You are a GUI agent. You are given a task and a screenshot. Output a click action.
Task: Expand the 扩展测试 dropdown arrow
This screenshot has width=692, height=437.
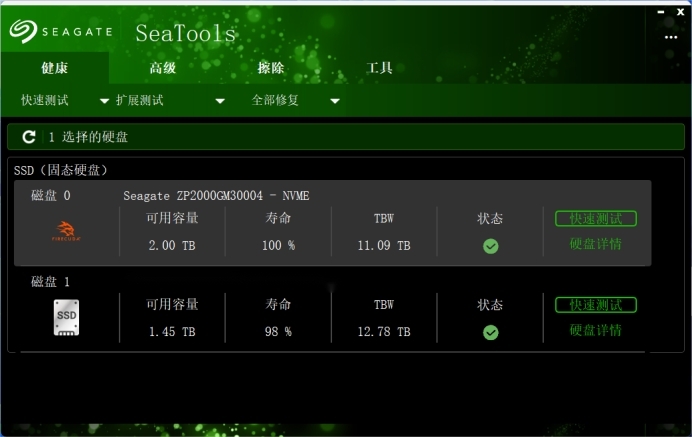tap(220, 101)
